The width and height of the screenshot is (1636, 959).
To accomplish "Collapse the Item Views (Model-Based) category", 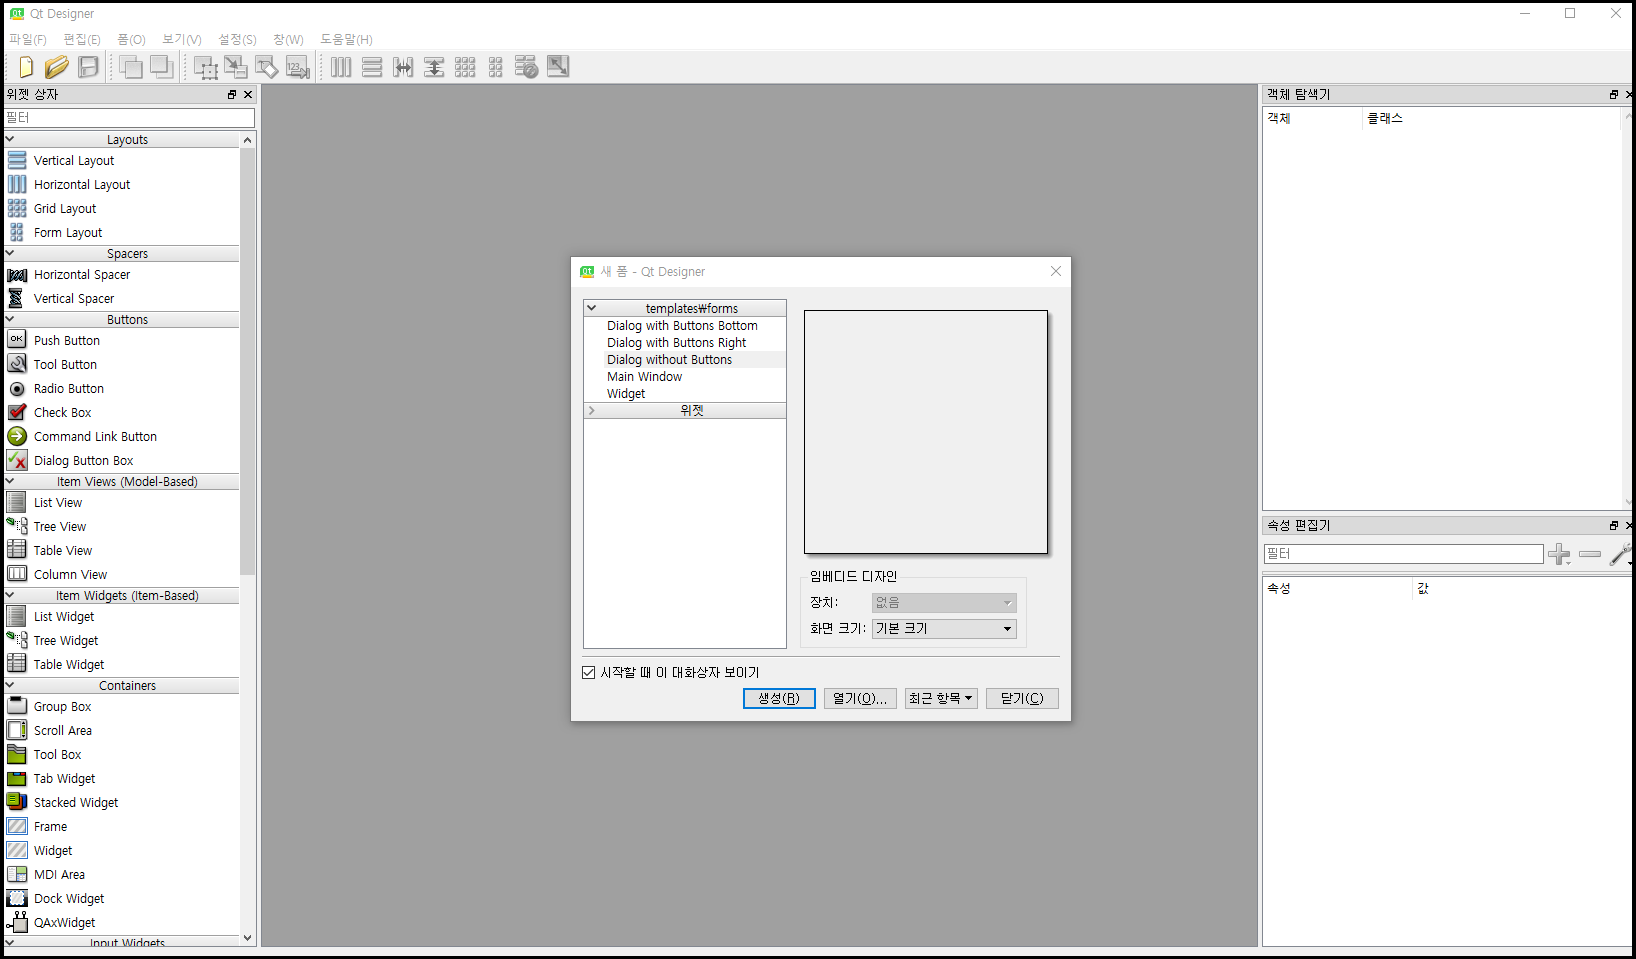I will pos(10,481).
